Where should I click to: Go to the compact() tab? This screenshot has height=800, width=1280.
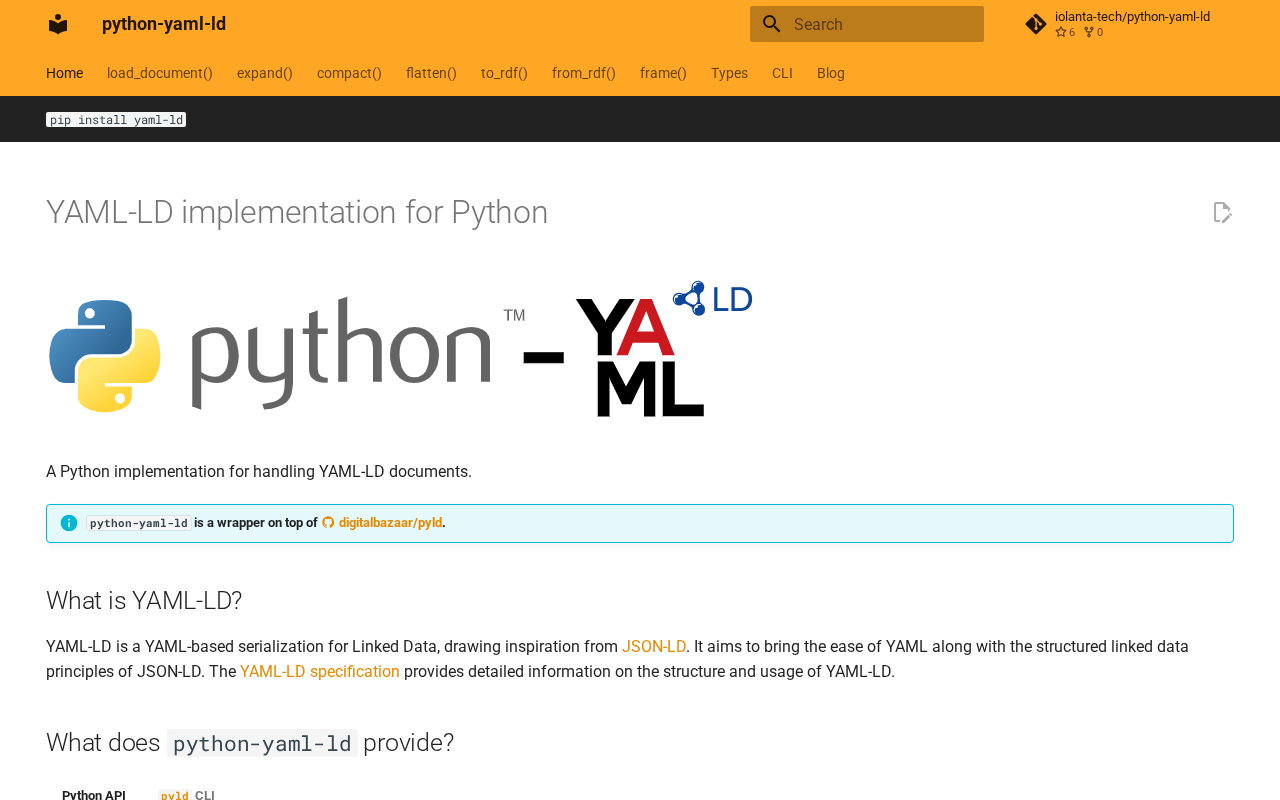[349, 73]
